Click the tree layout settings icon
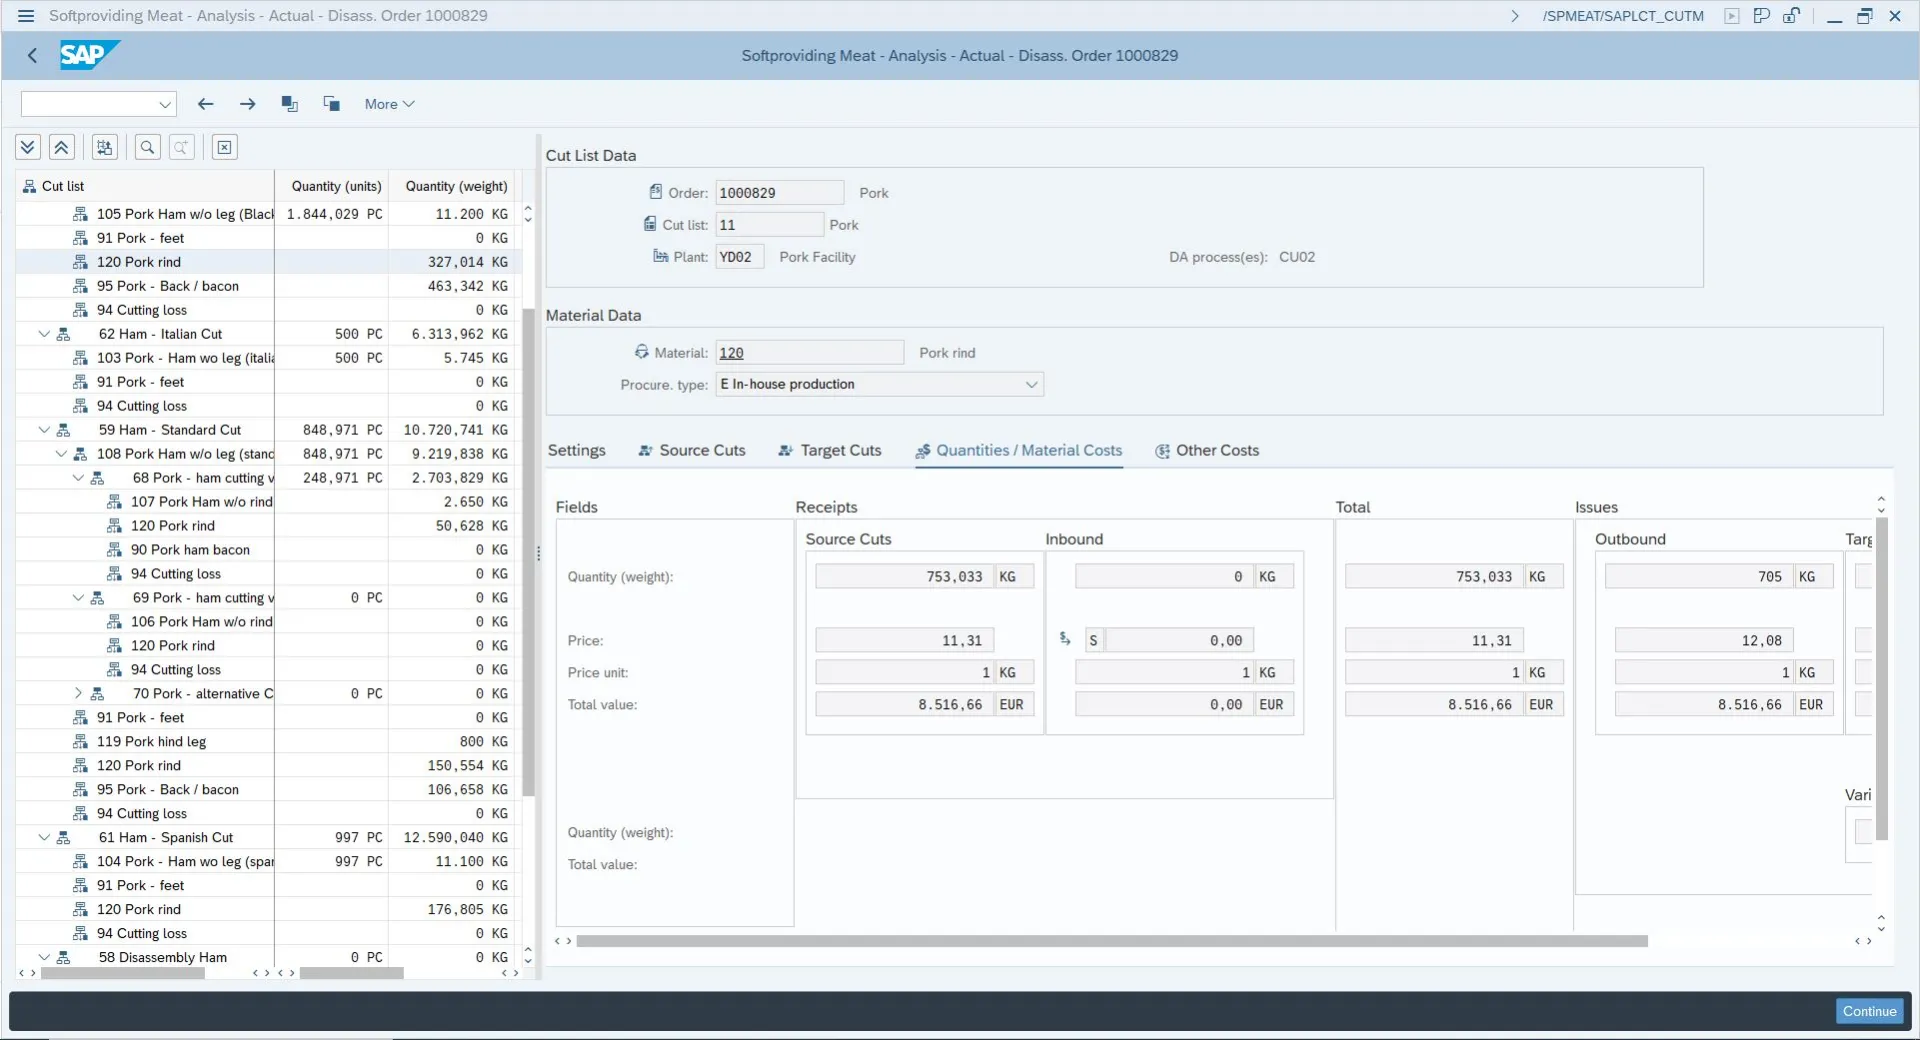Screen dimensions: 1920x1040 click(104, 148)
